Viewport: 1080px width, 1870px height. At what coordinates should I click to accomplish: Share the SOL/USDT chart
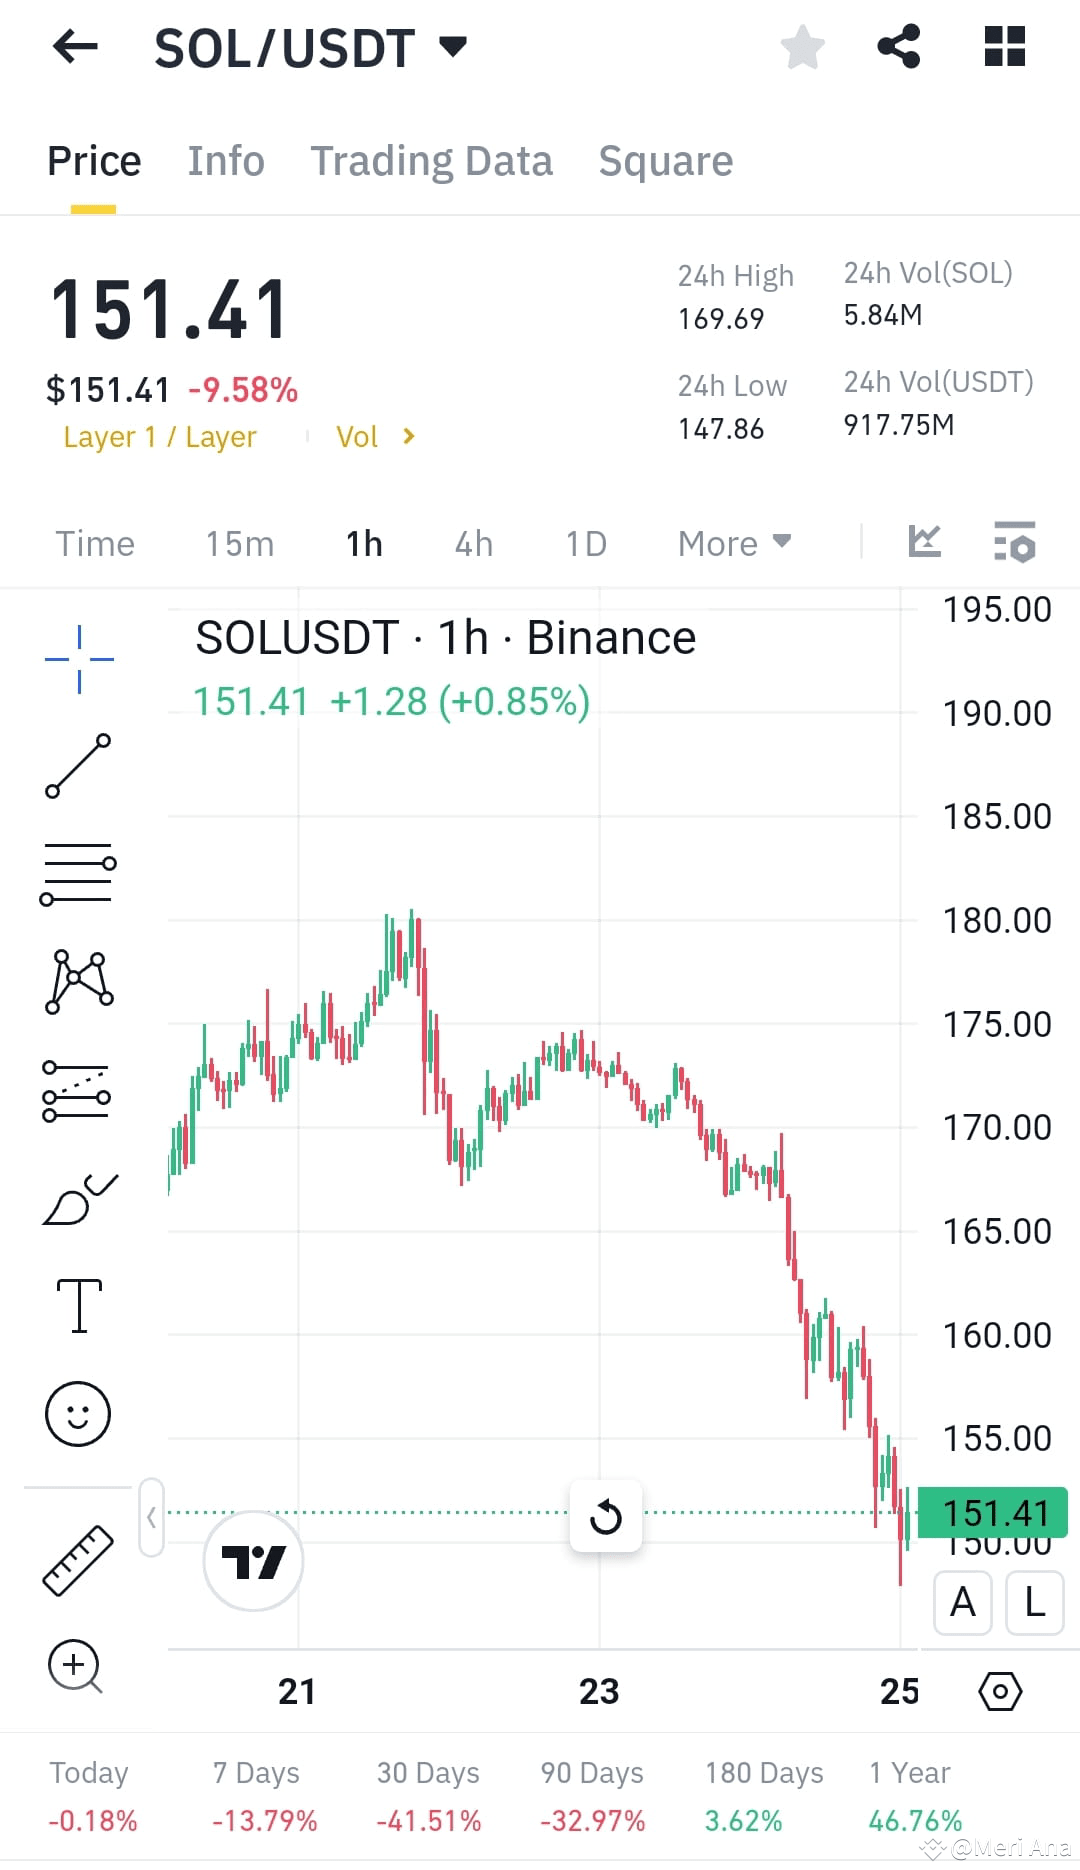click(x=898, y=46)
